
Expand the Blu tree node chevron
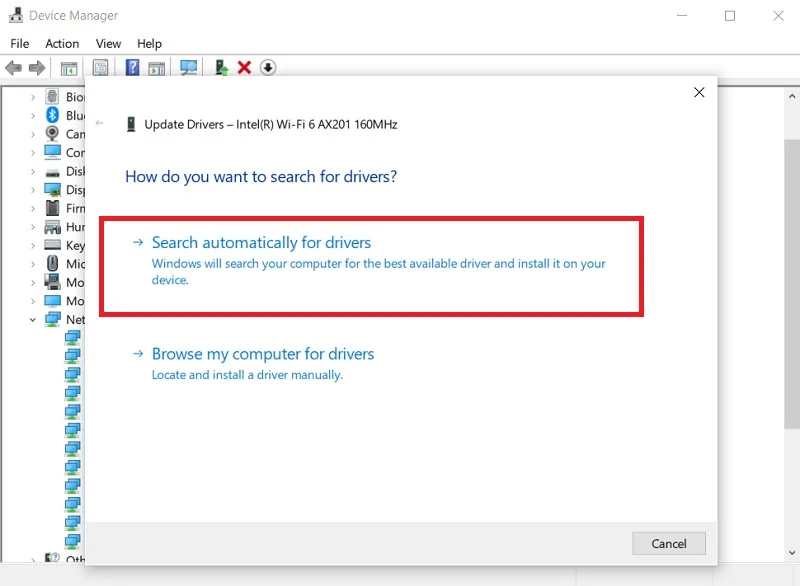33,116
